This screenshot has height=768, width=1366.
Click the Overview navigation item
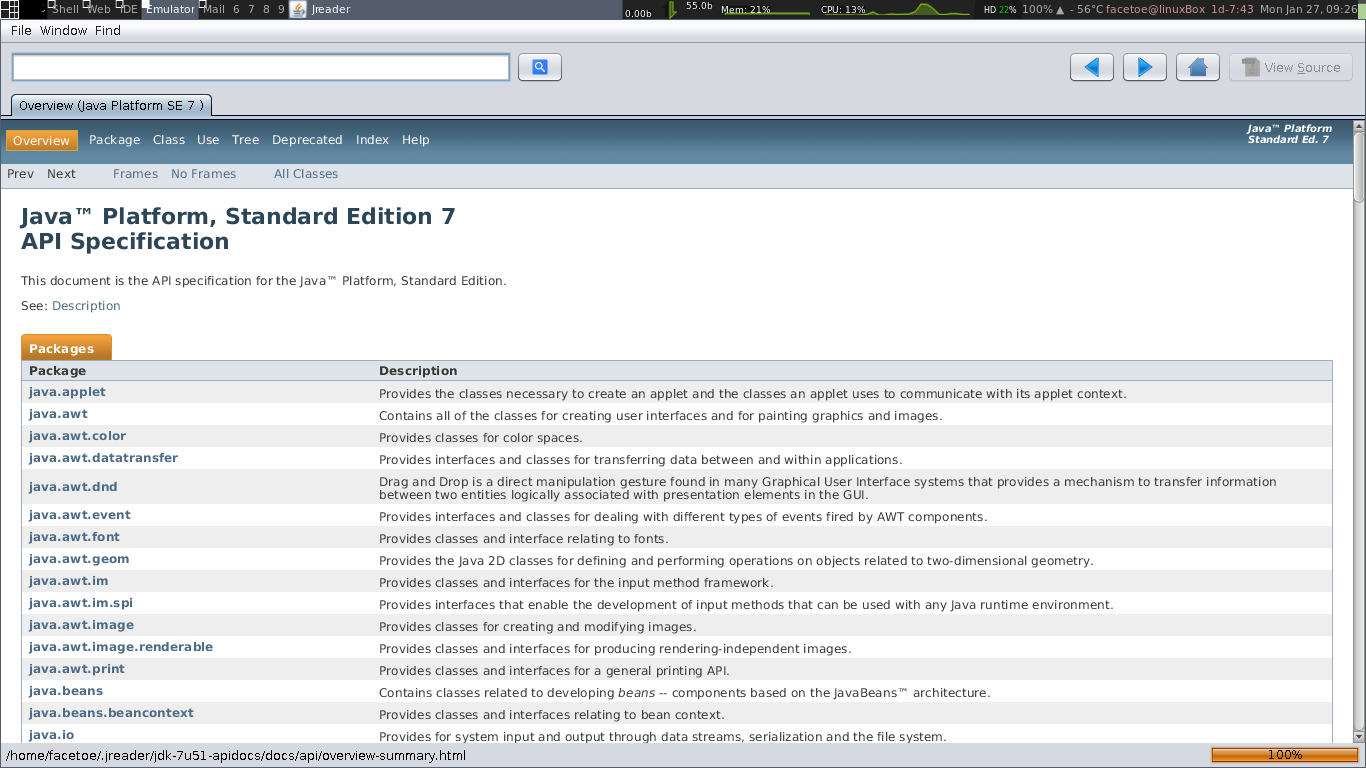pyautogui.click(x=41, y=140)
